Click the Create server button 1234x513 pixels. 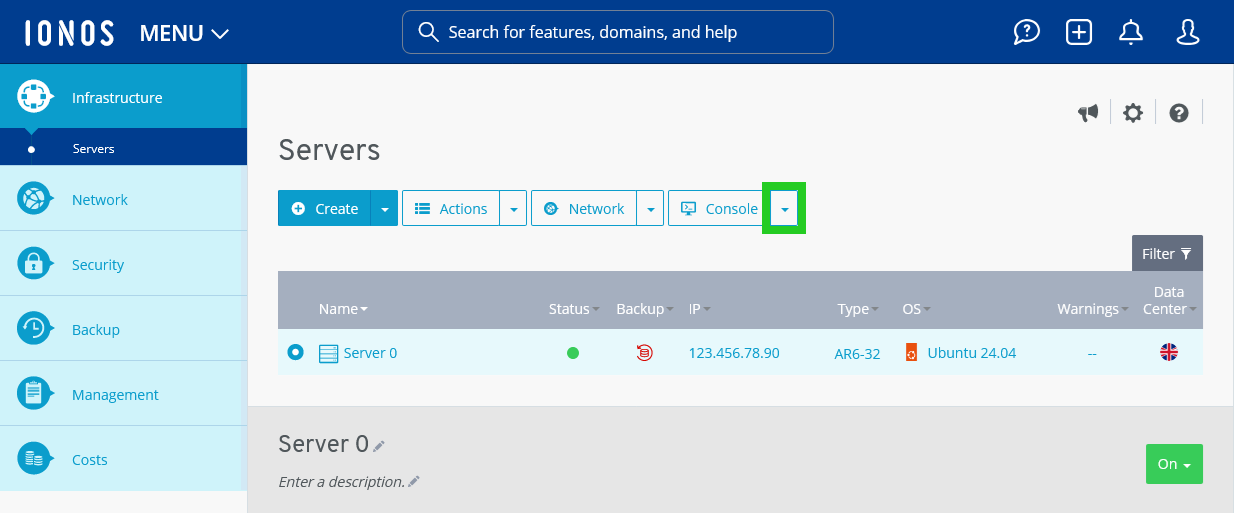(324, 208)
